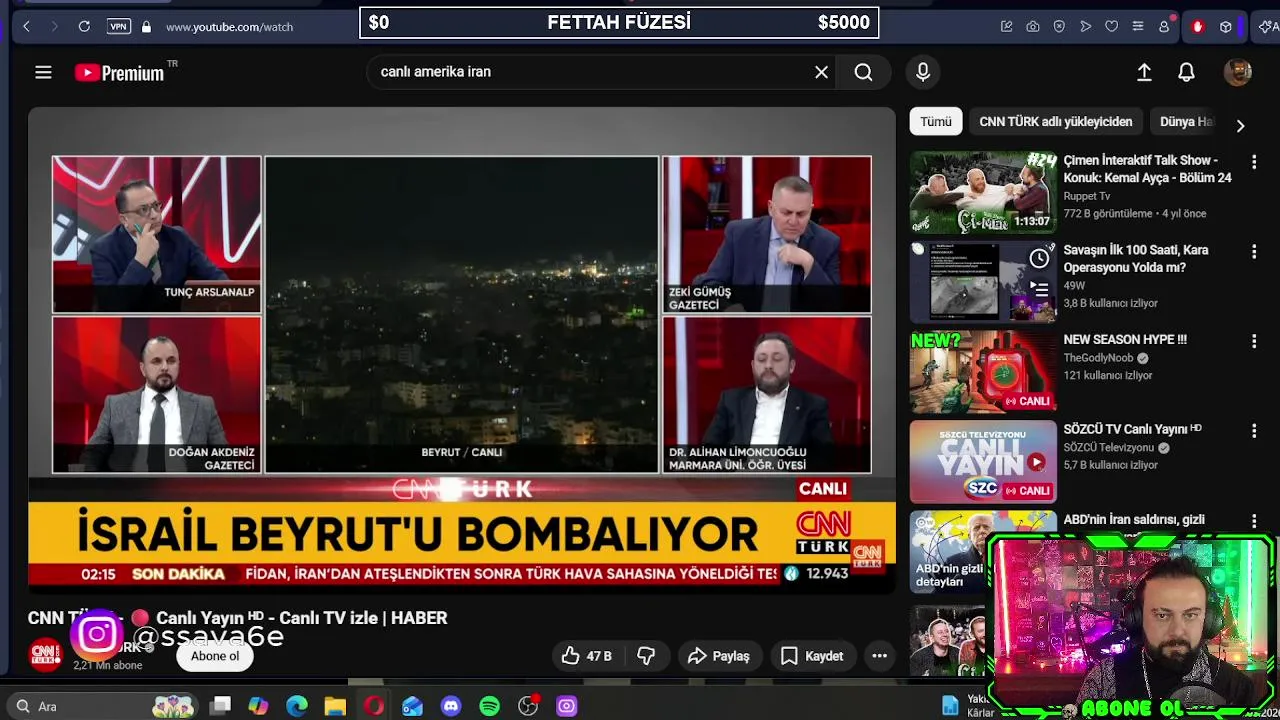Open SÖZCÜ Televizyonu channel name
Screen dimensions: 1280x720
pyautogui.click(x=1109, y=448)
